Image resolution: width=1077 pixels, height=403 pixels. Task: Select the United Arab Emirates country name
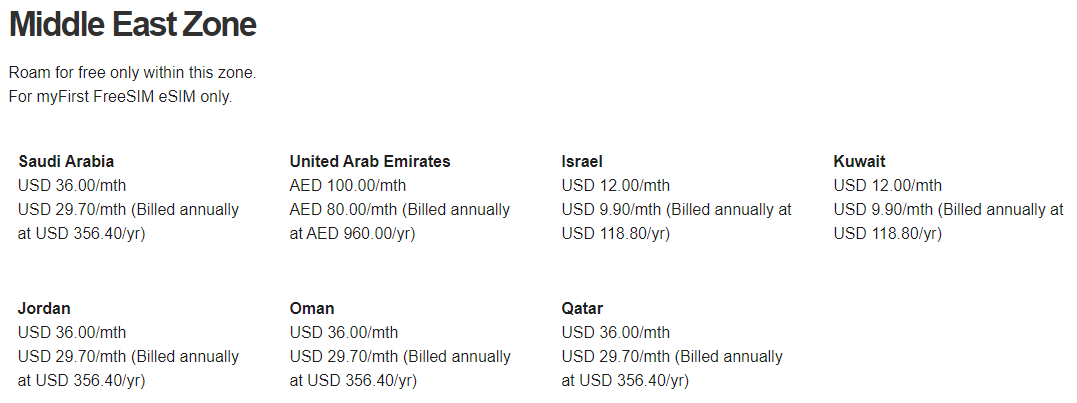point(370,161)
